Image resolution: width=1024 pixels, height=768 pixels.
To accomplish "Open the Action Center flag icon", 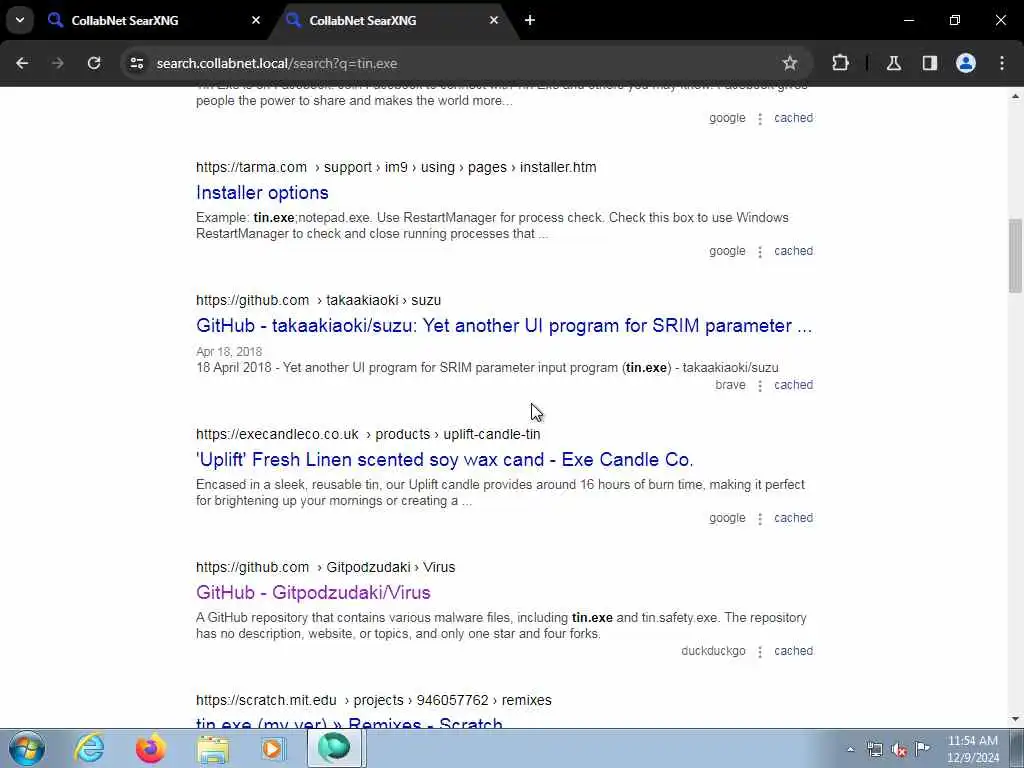I will [x=922, y=749].
